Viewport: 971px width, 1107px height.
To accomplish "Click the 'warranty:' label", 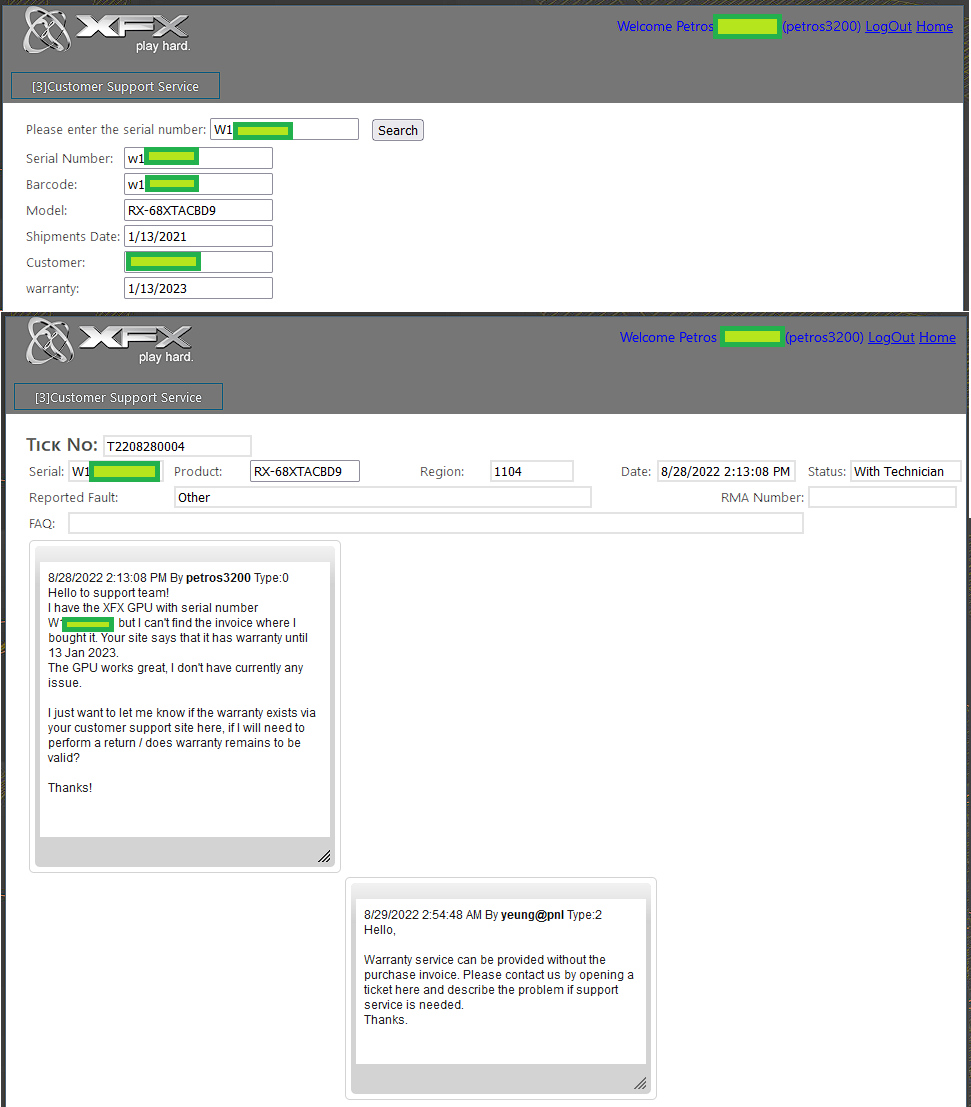I will tap(52, 288).
